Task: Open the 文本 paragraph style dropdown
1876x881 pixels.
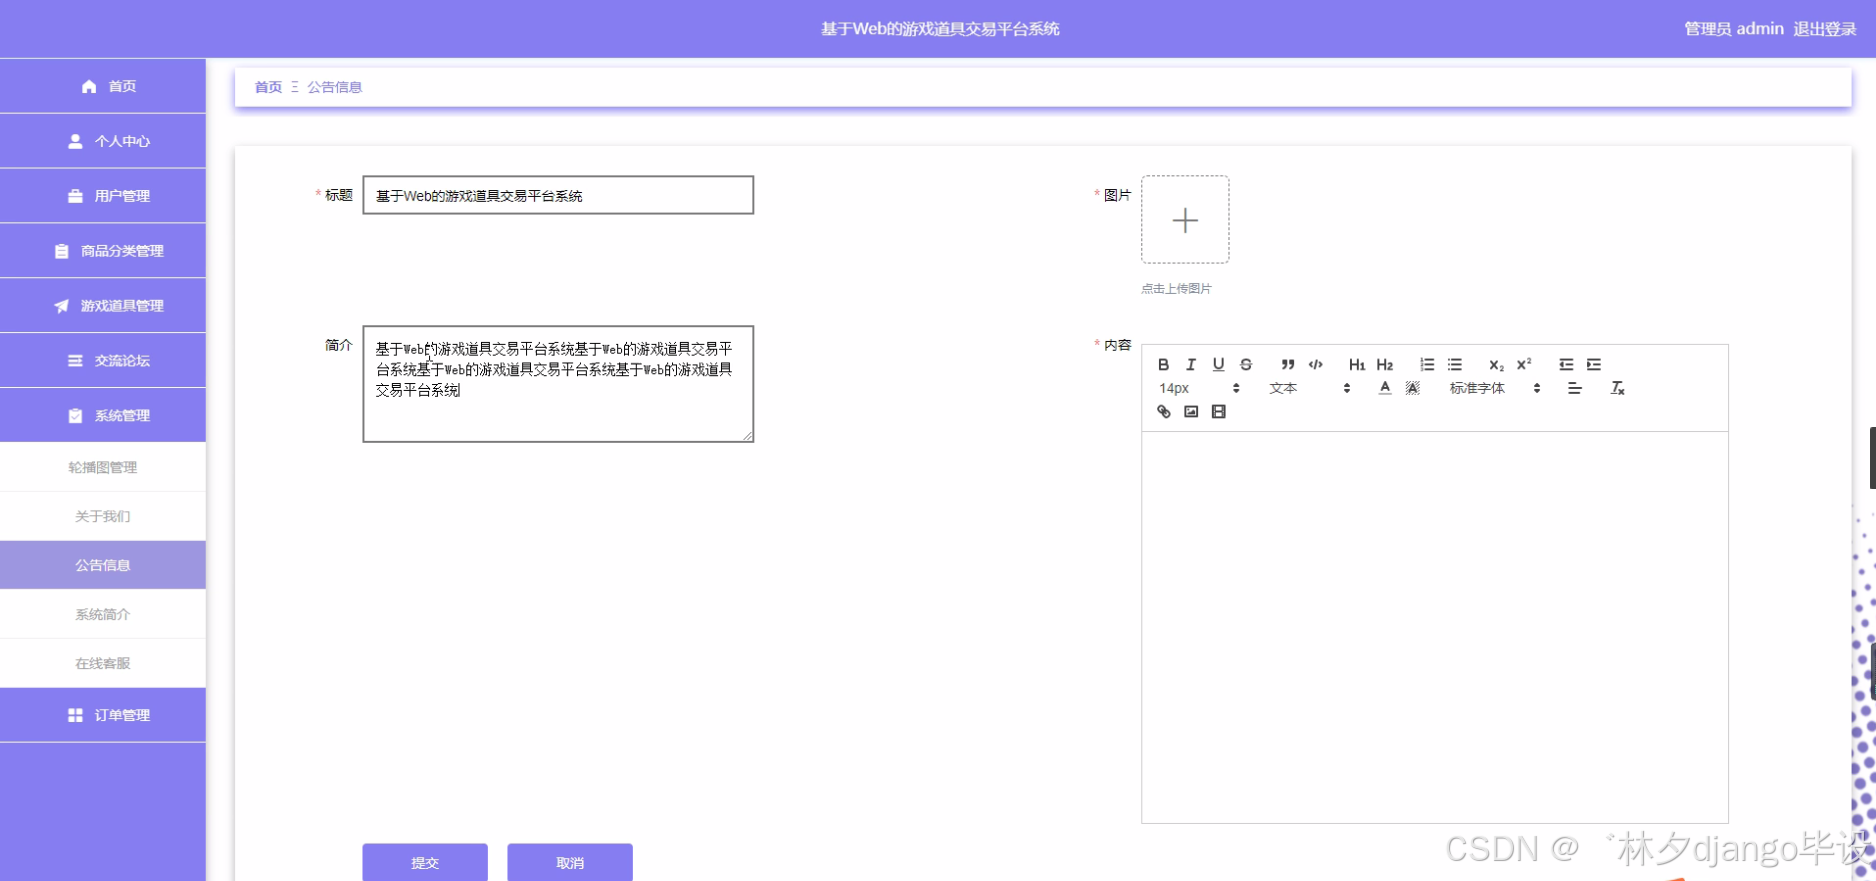Action: coord(1310,388)
